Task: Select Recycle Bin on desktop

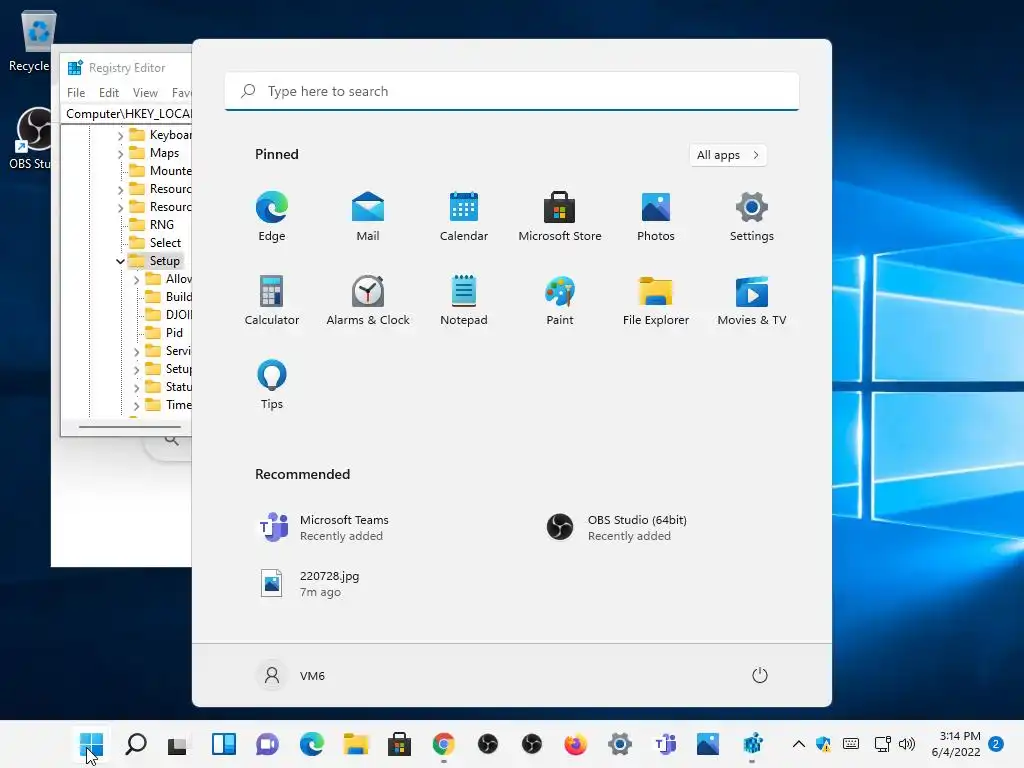Action: 38,40
